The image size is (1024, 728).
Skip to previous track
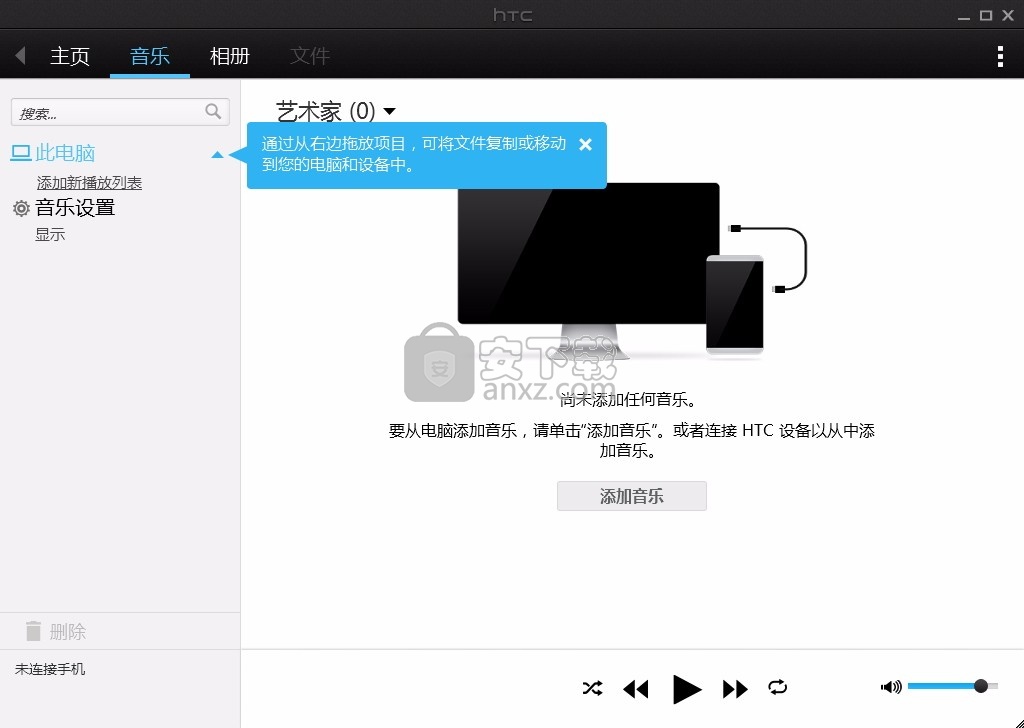tap(635, 689)
